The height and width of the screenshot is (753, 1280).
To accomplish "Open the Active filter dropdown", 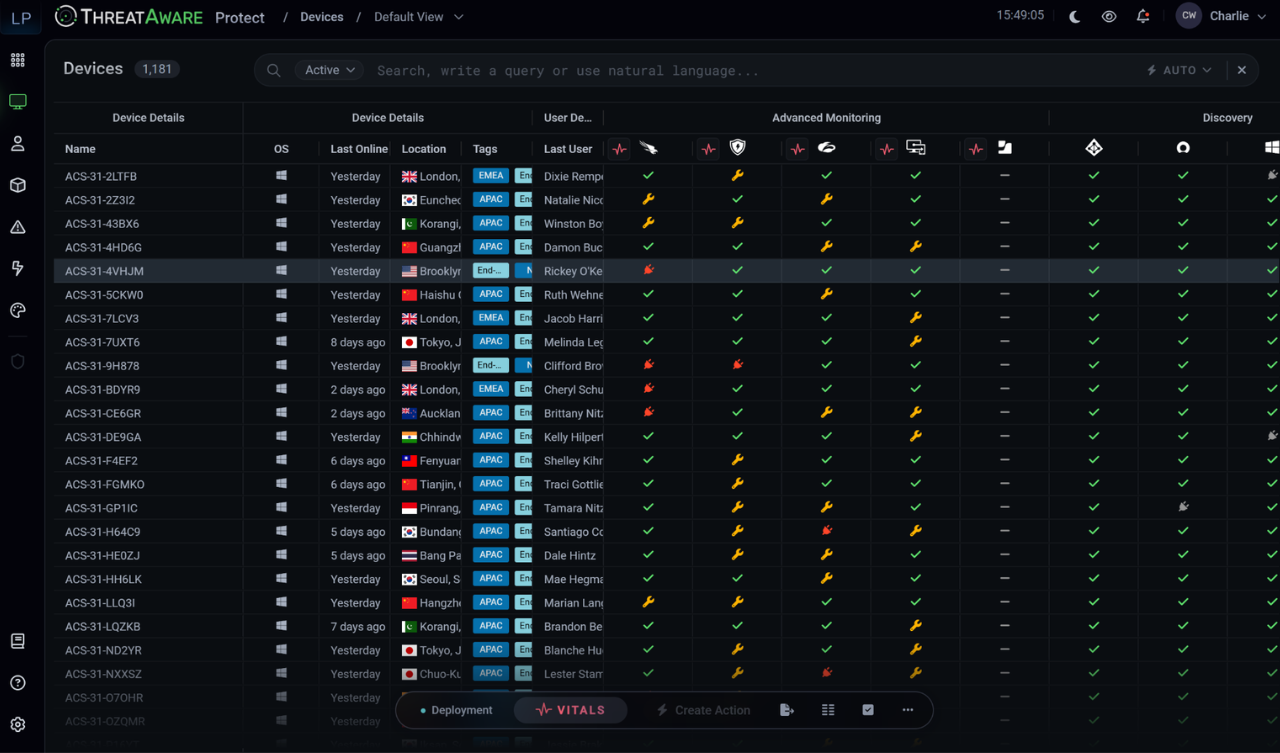I will (330, 70).
